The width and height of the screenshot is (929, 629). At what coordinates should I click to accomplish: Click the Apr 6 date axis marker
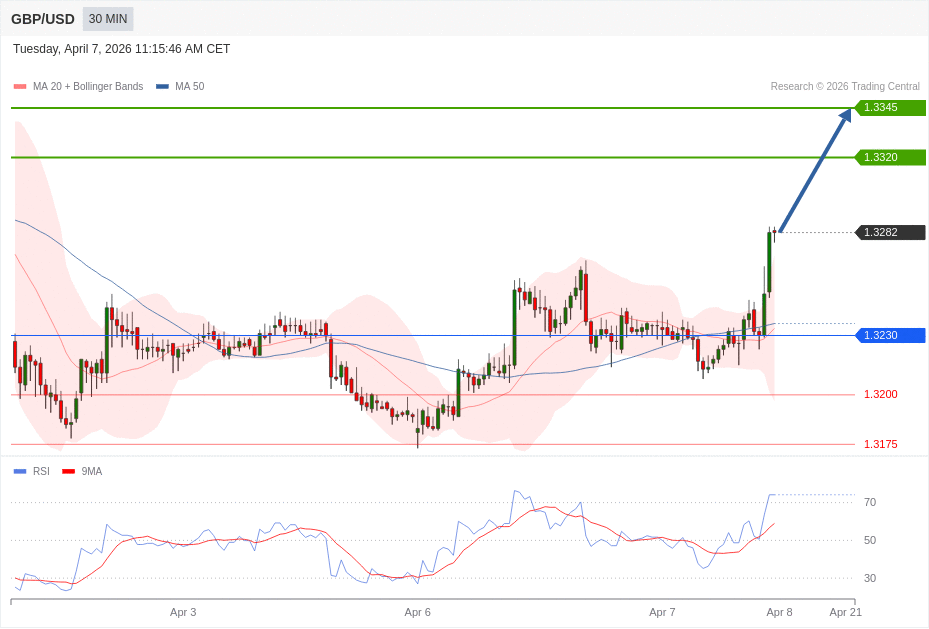coord(417,612)
